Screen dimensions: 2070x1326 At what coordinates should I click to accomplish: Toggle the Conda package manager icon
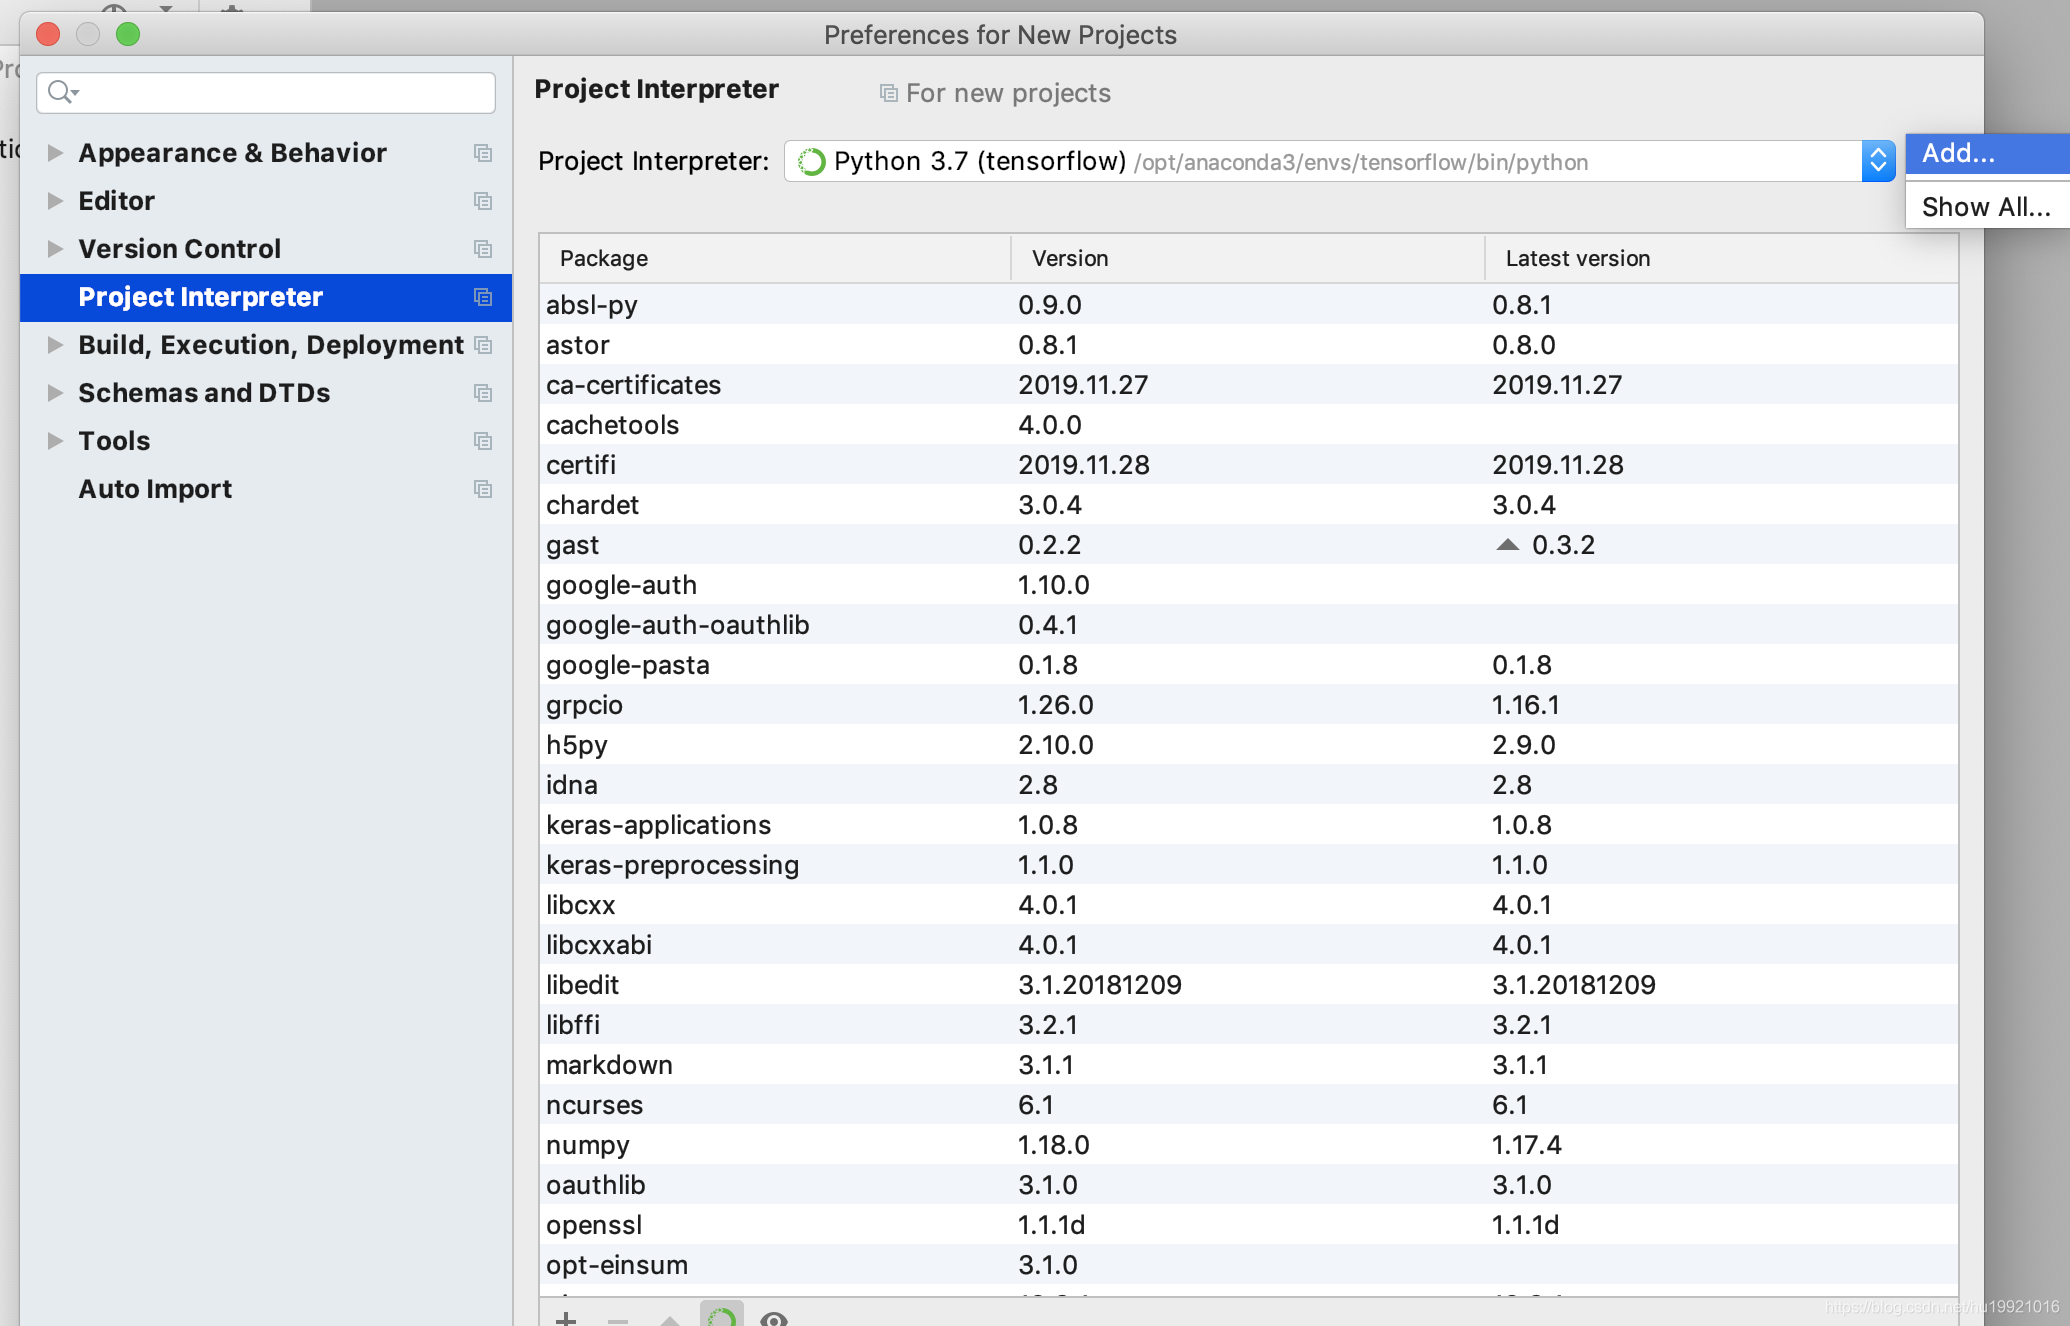click(x=722, y=1316)
